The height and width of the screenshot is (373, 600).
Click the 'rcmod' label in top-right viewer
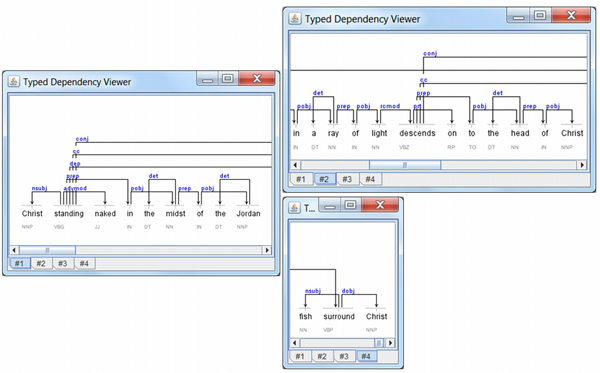(390, 106)
